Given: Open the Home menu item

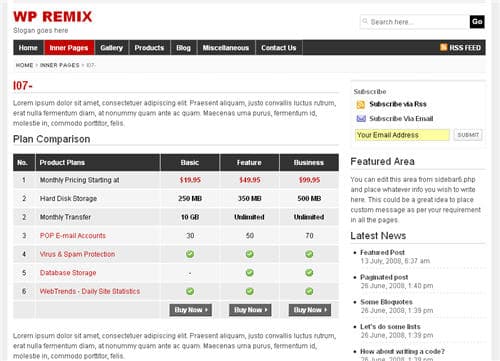Looking at the screenshot, I should pos(28,48).
